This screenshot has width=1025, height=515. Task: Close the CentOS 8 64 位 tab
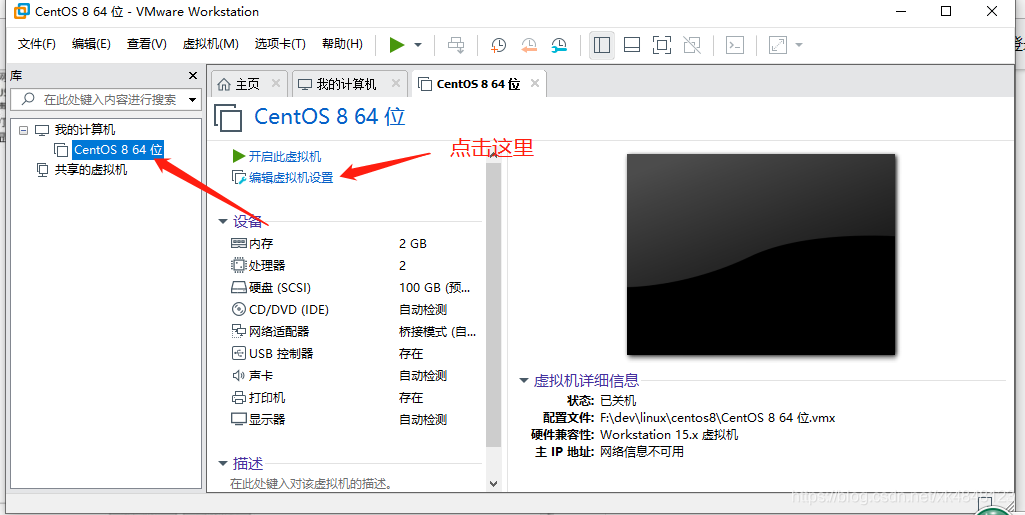pyautogui.click(x=535, y=83)
